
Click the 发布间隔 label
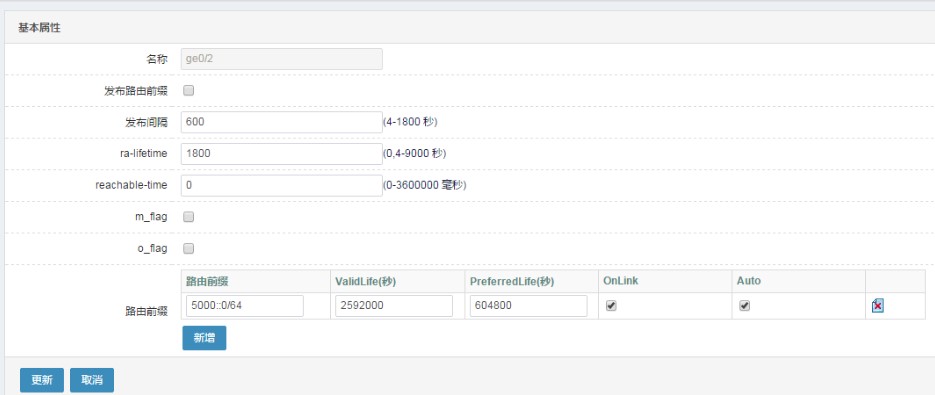(x=146, y=122)
